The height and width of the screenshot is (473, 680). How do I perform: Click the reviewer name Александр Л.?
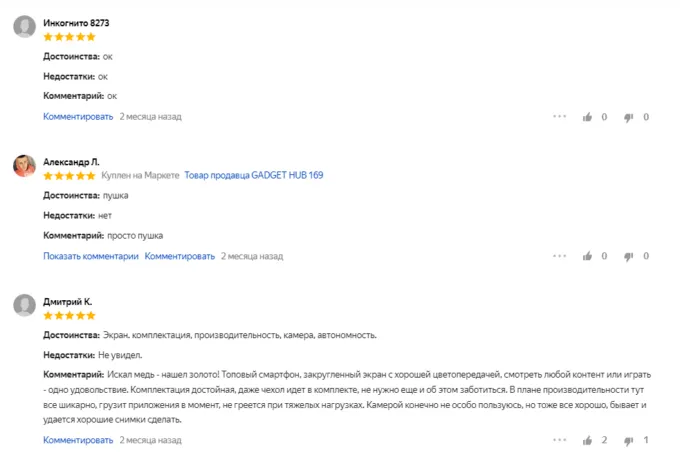[x=71, y=161]
